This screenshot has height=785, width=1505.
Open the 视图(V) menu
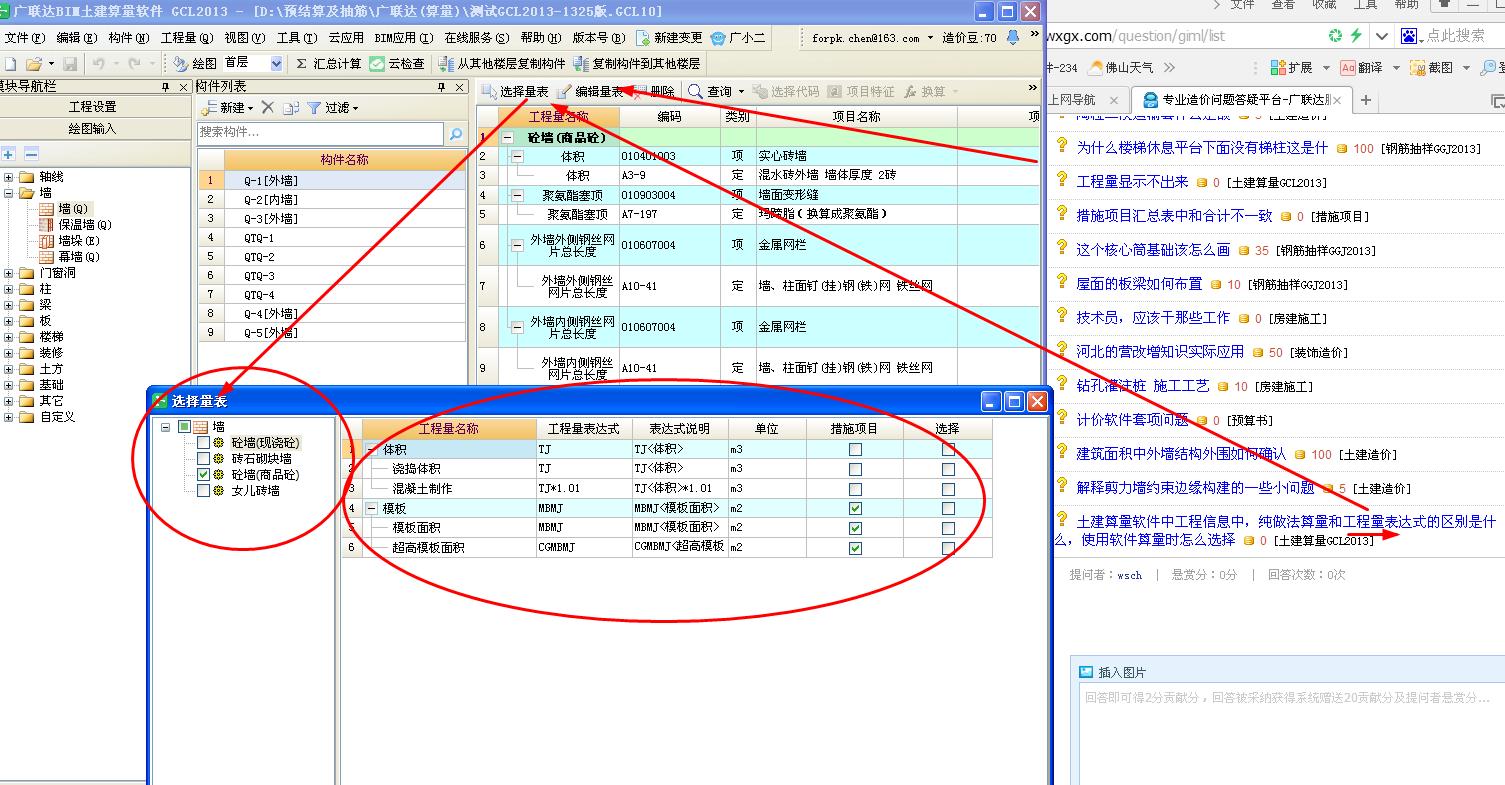244,38
